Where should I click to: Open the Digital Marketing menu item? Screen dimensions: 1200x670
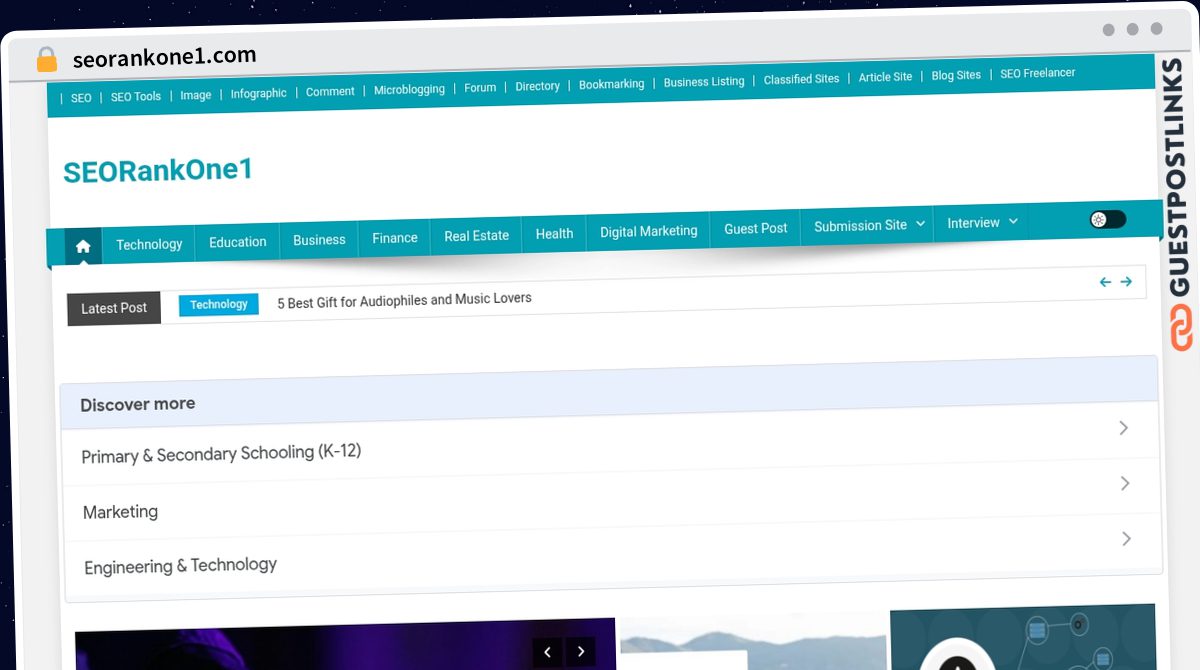[648, 231]
